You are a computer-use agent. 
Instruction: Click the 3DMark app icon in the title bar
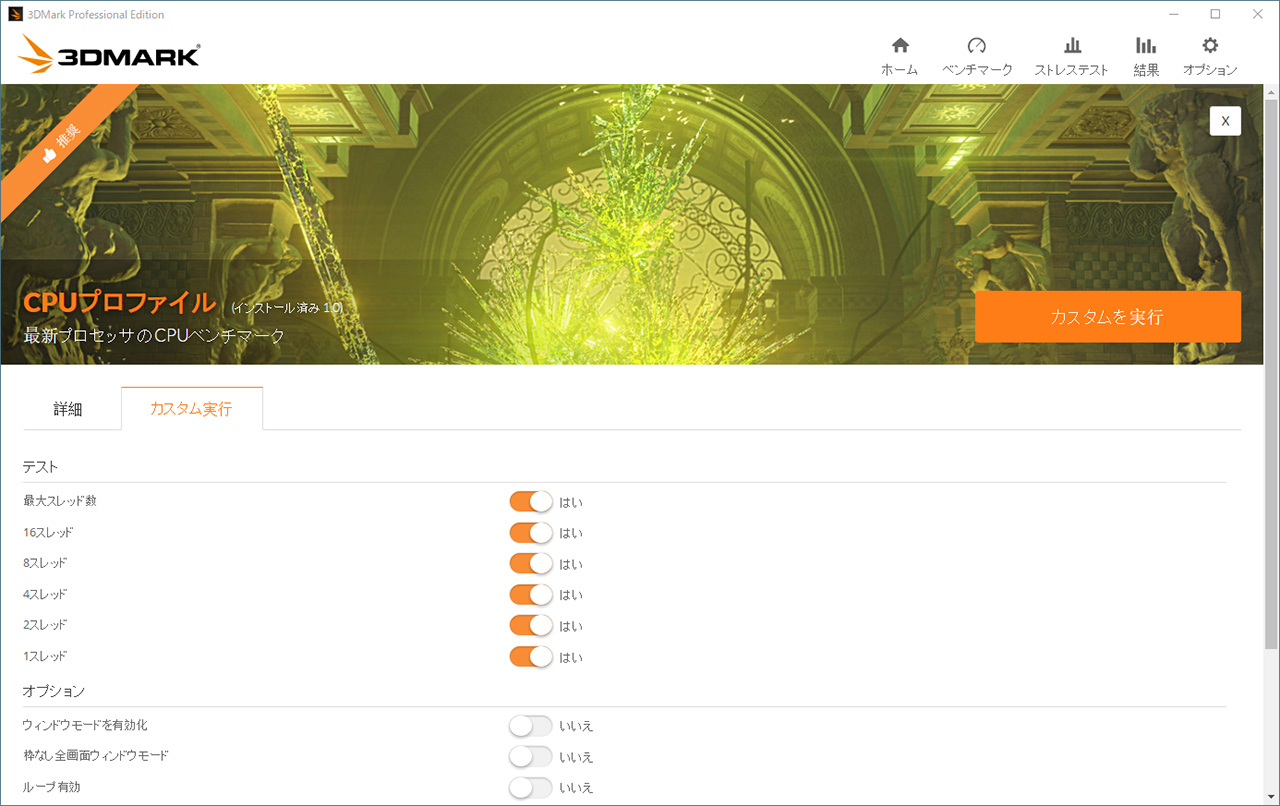(x=15, y=14)
